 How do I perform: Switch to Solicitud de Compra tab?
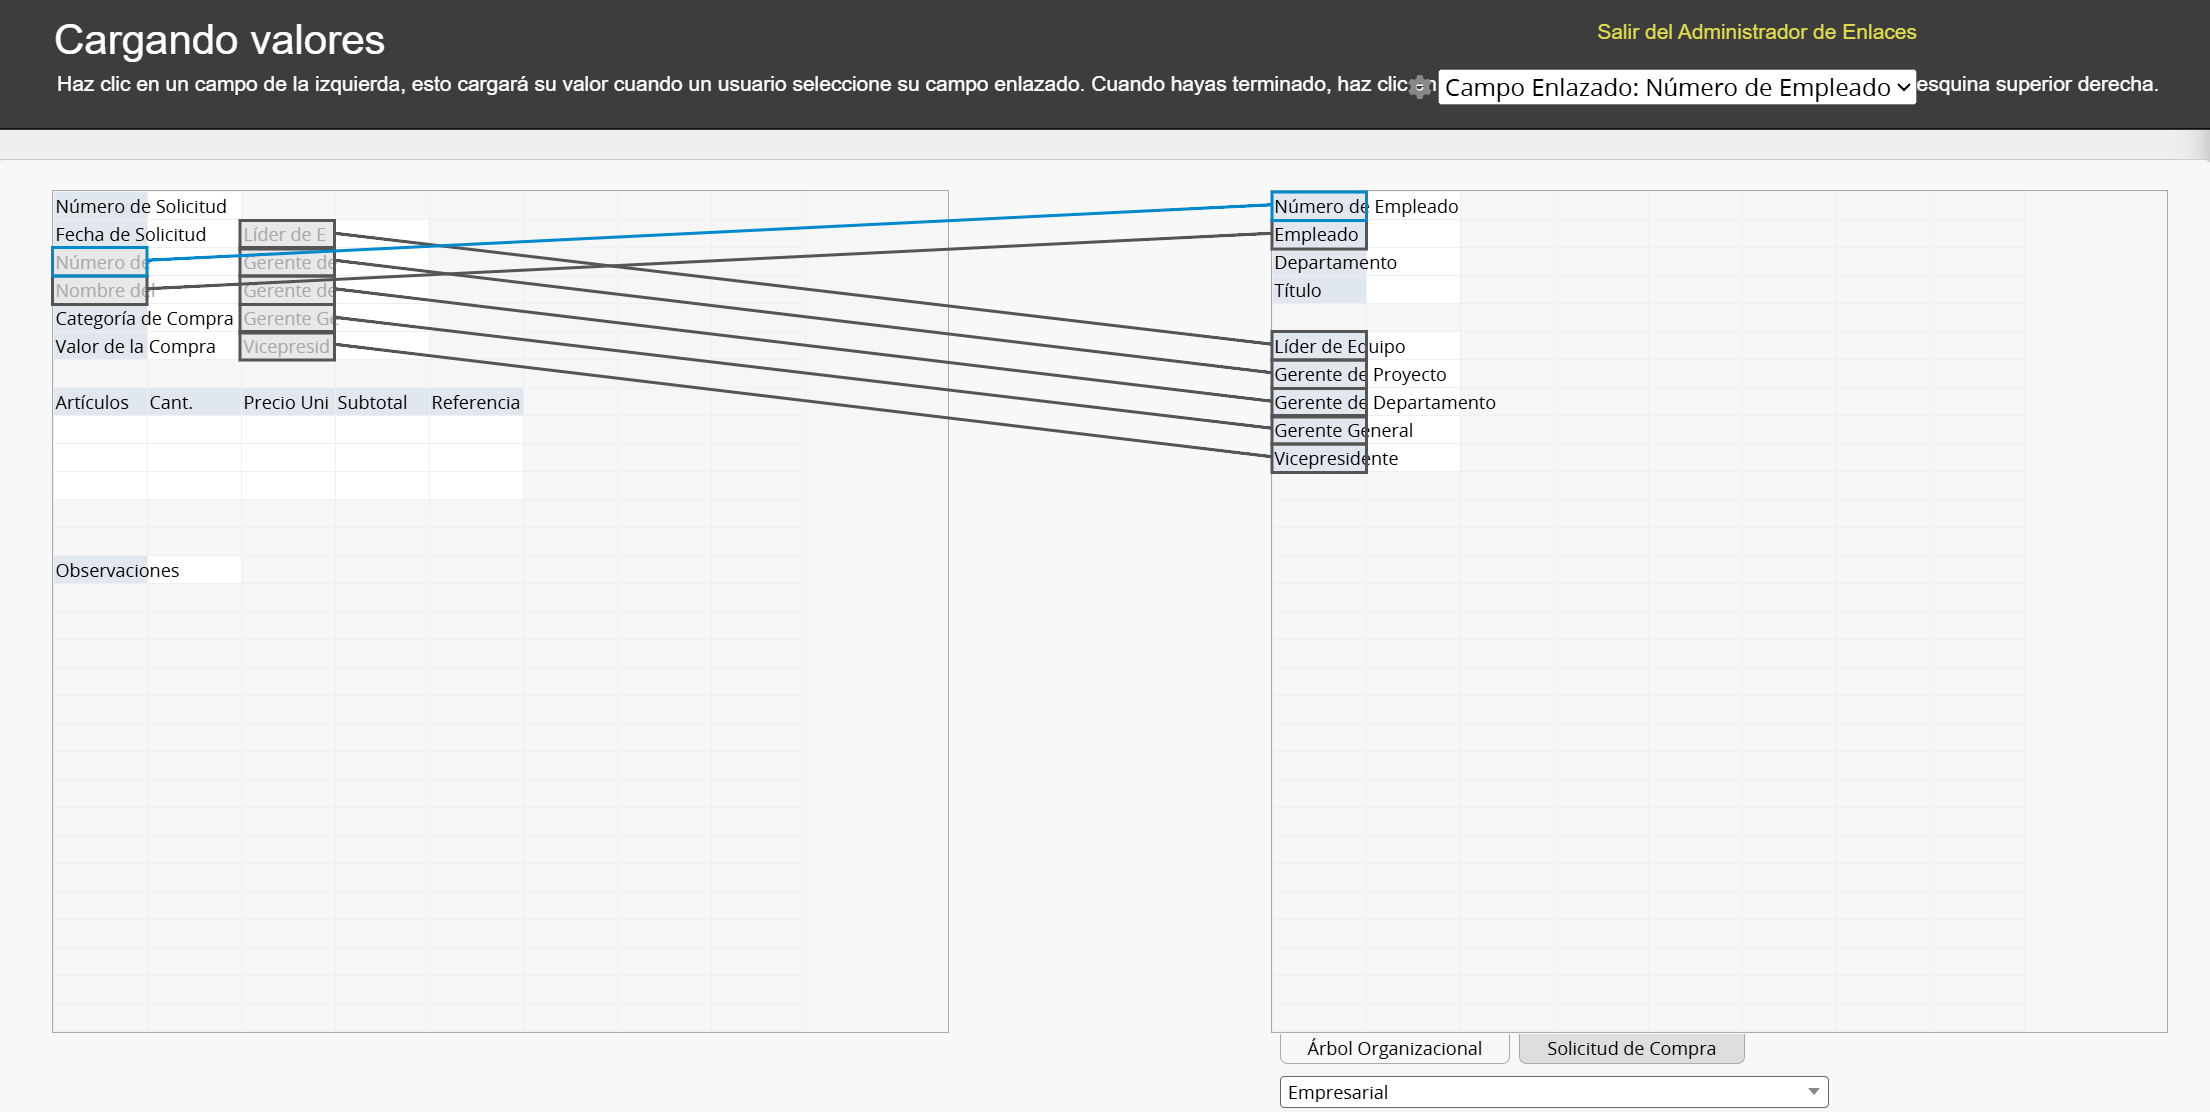1630,1048
